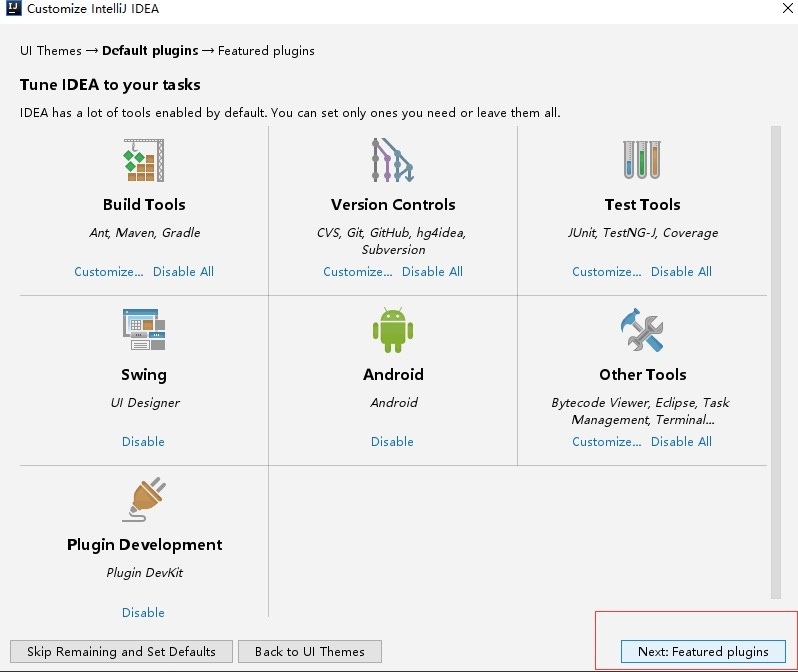Viewport: 798px width, 672px height.
Task: Click the Version Controls branch icon
Action: [x=393, y=160]
